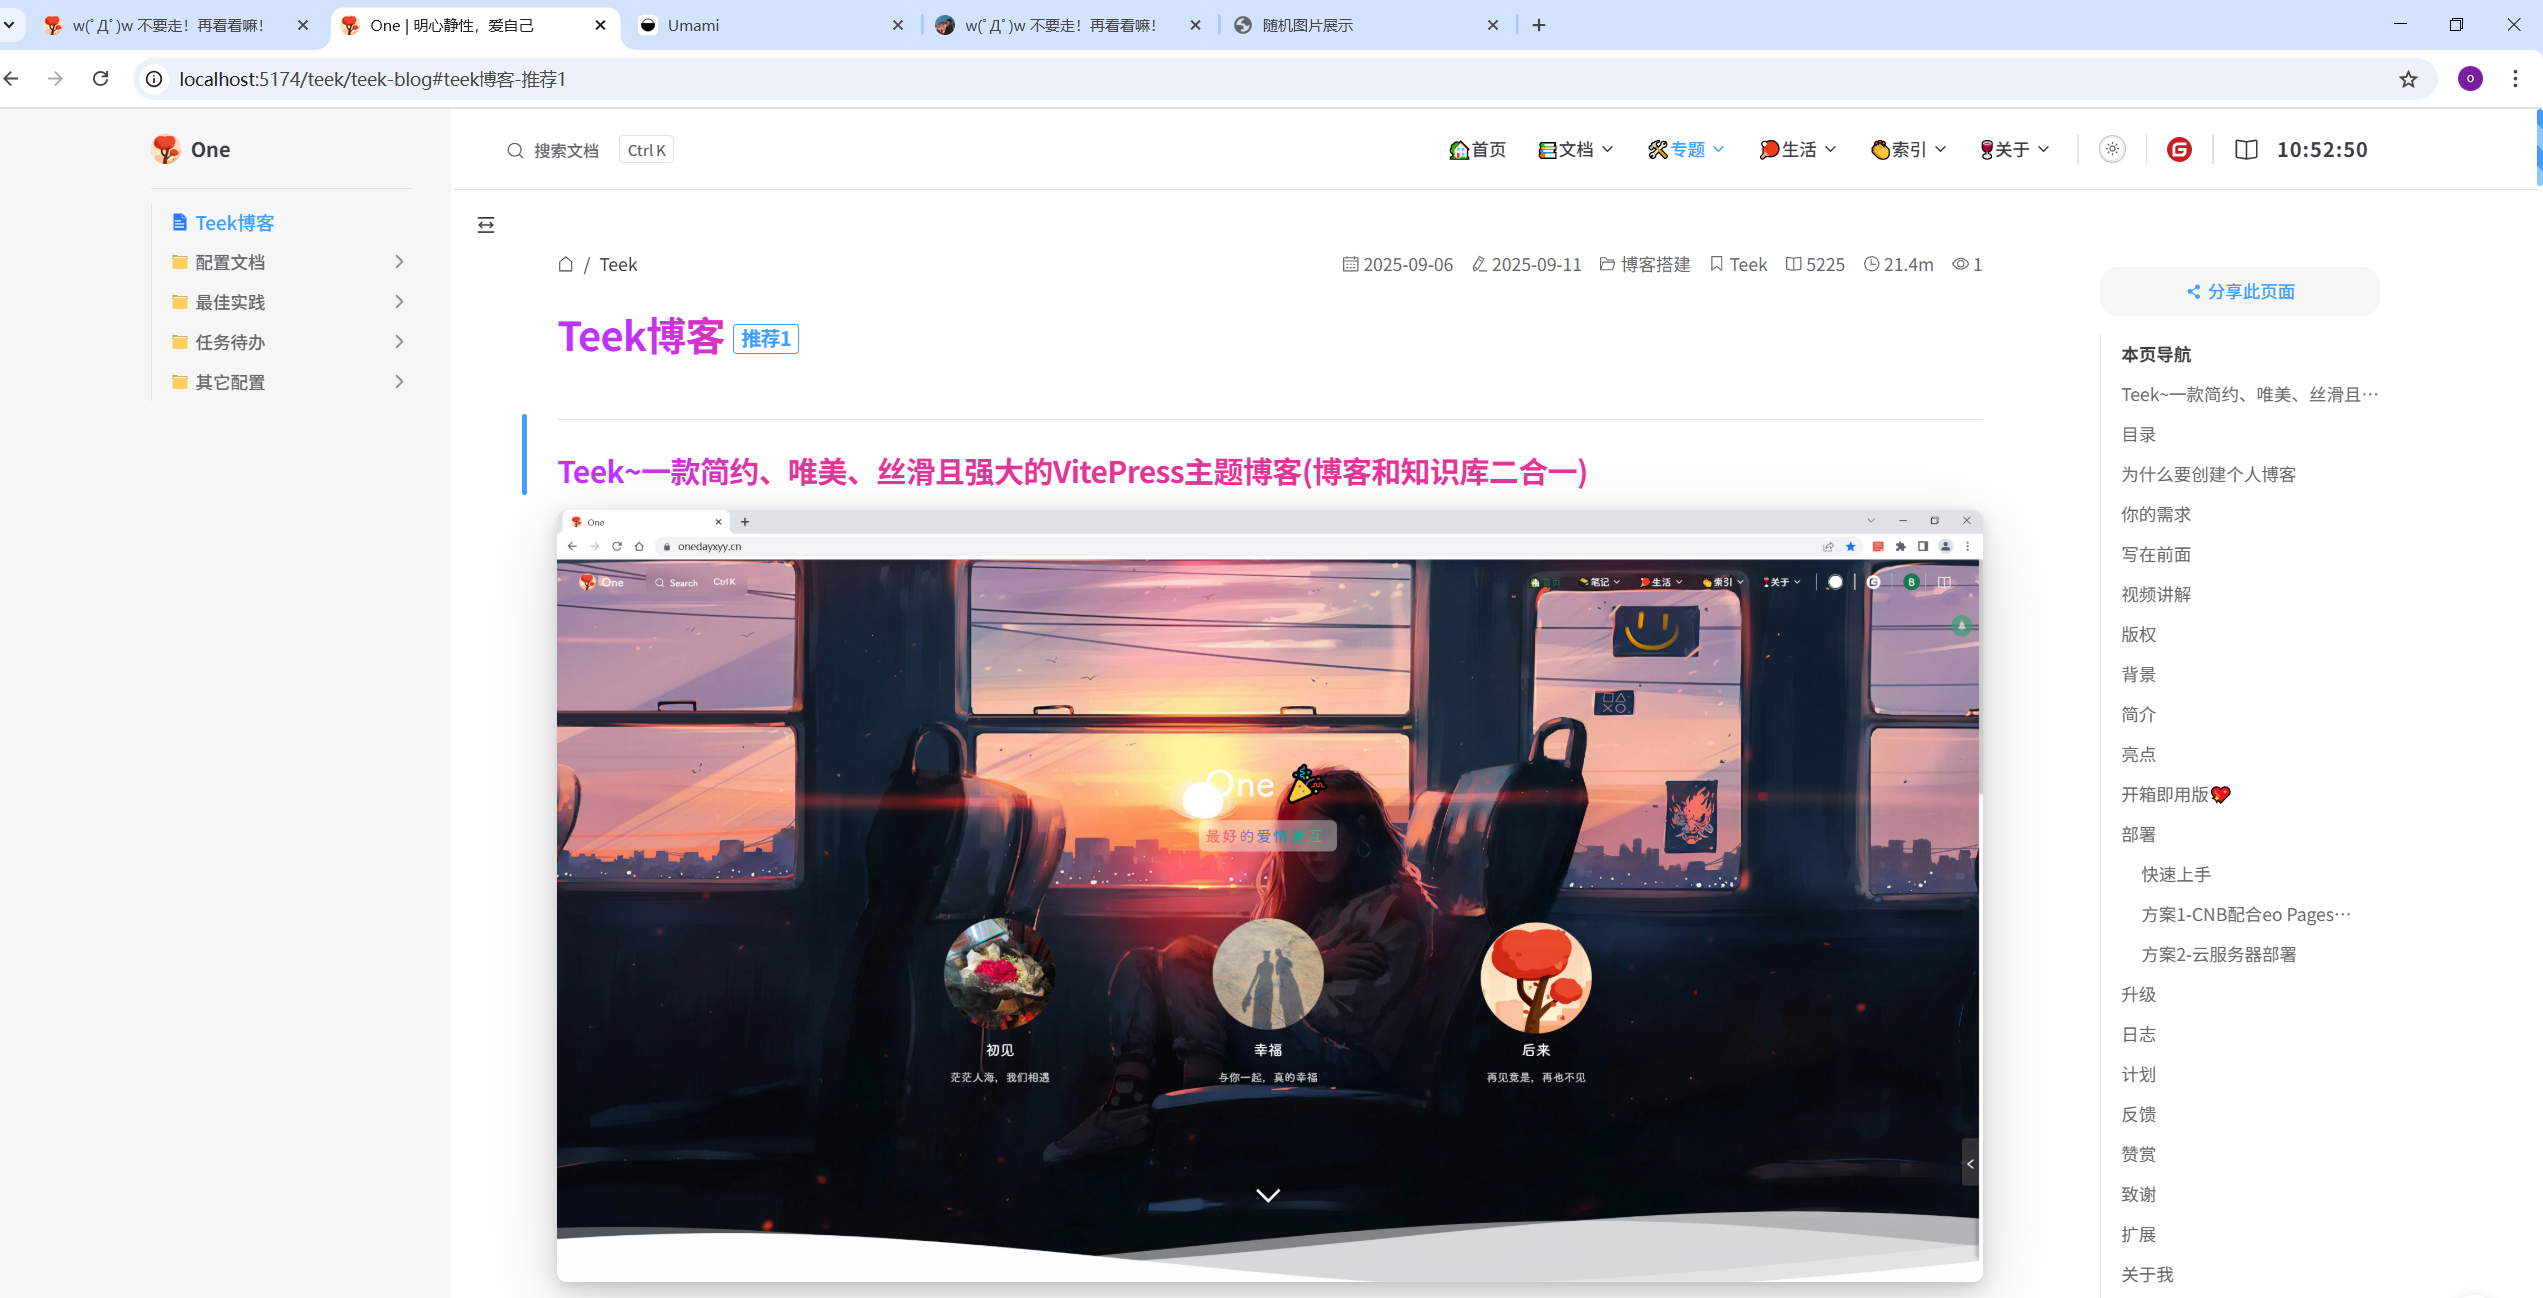Bookmark this page with the star icon
Viewport: 2543px width, 1298px height.
tap(2408, 79)
